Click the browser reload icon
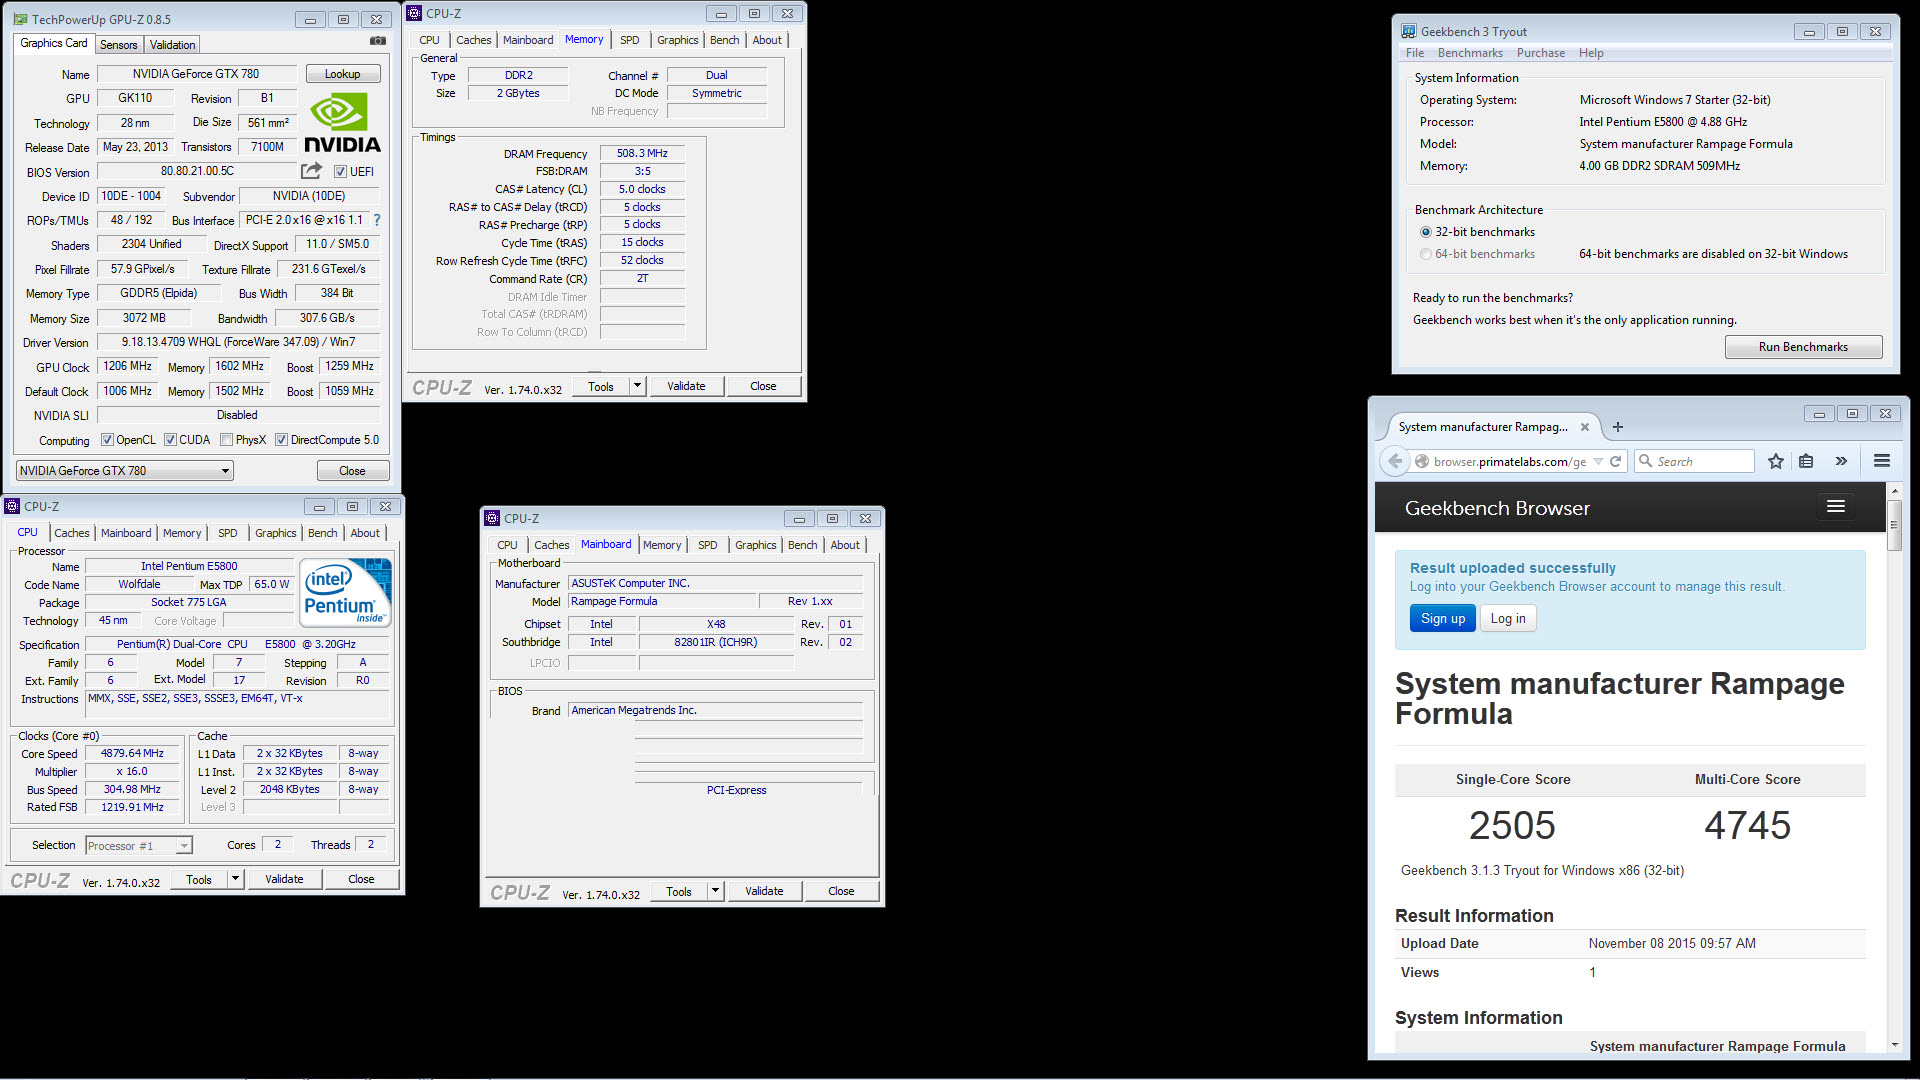Viewport: 1920px width, 1080px height. click(x=1615, y=461)
